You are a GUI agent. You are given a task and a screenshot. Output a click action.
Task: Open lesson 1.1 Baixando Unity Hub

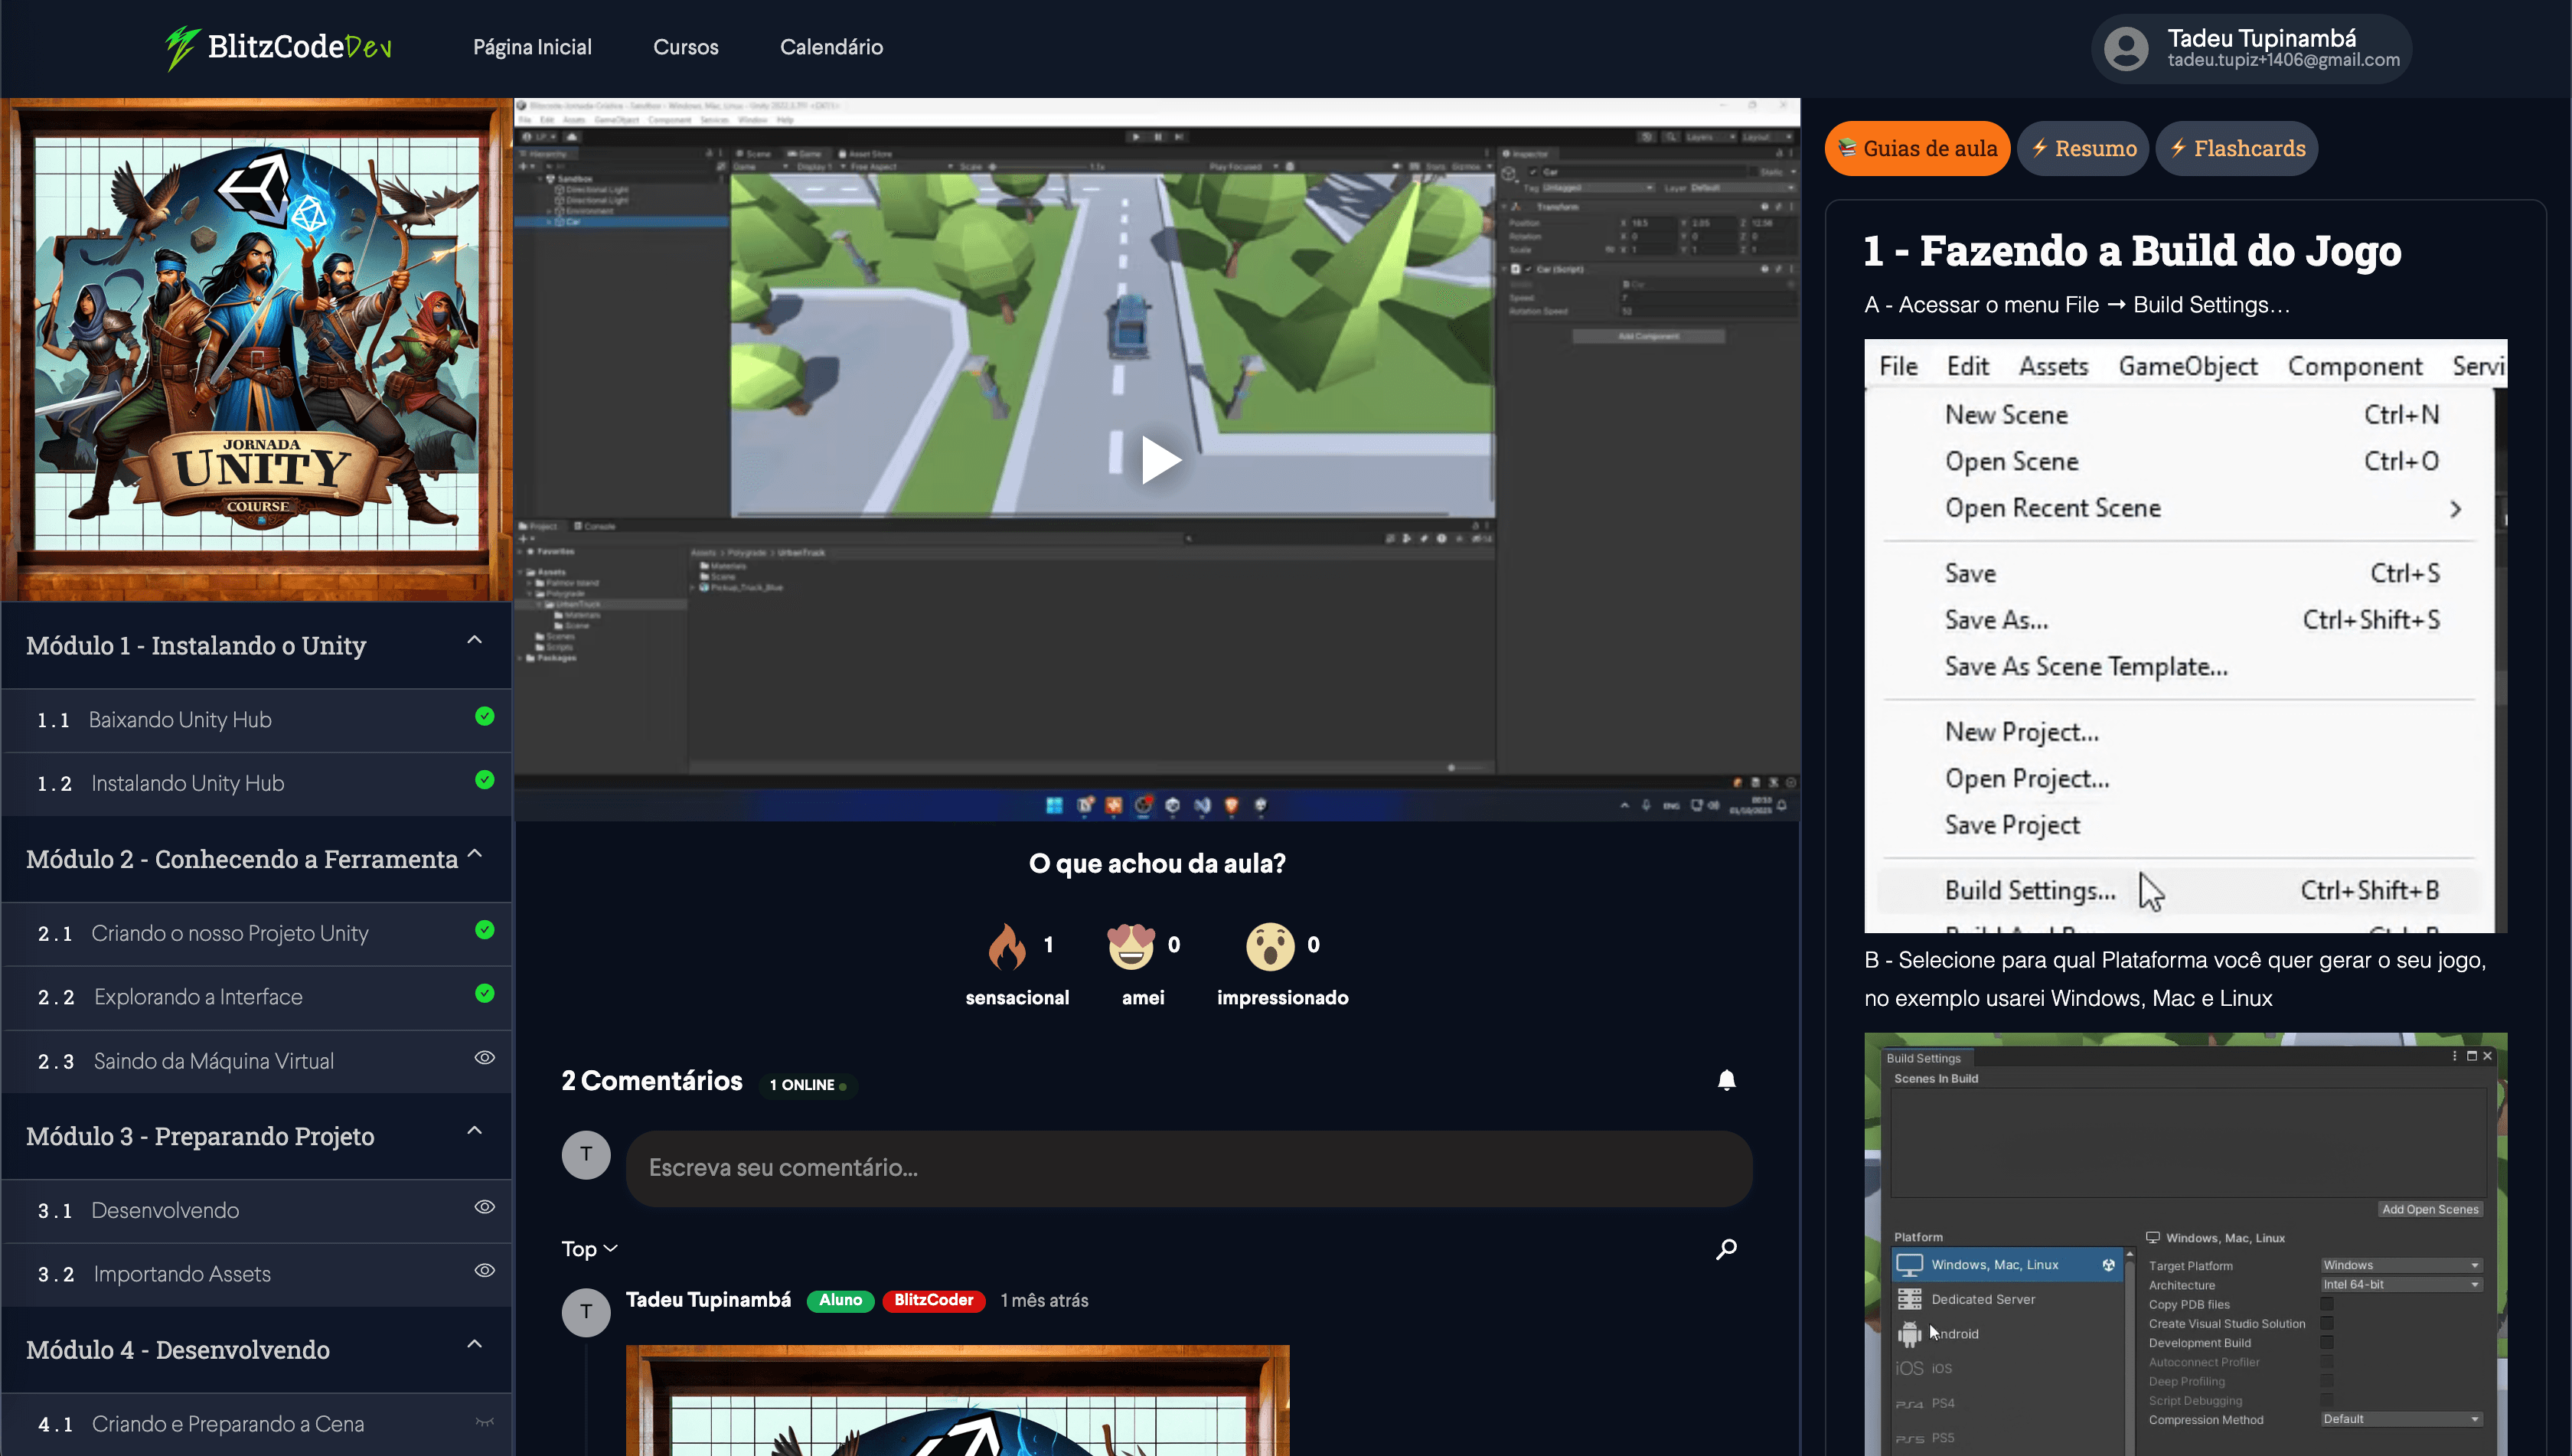click(x=256, y=720)
